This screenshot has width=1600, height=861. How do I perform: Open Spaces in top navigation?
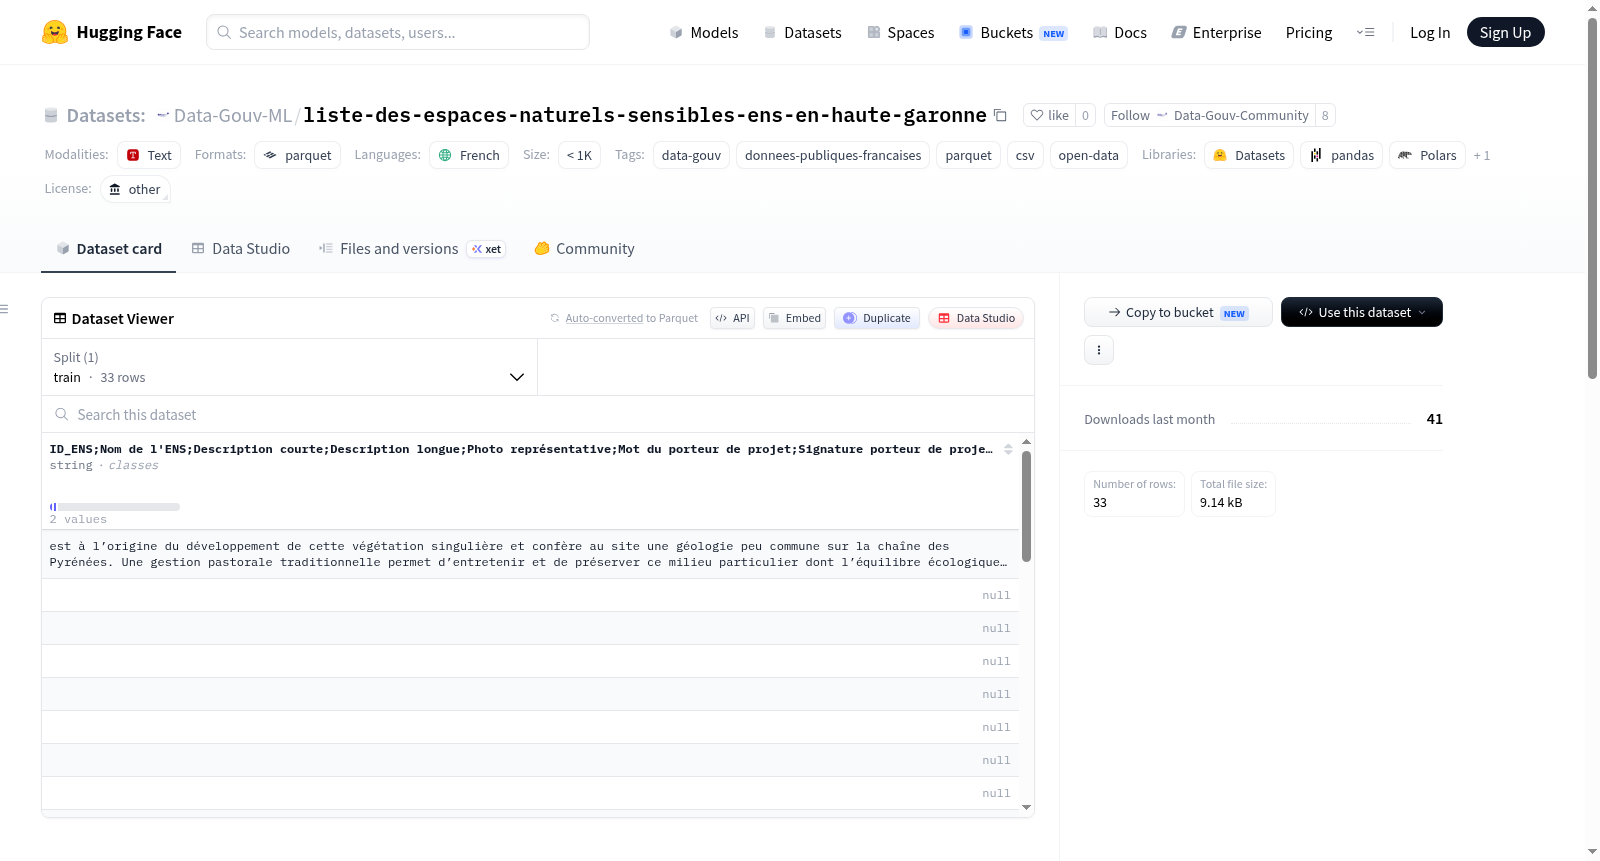click(901, 32)
